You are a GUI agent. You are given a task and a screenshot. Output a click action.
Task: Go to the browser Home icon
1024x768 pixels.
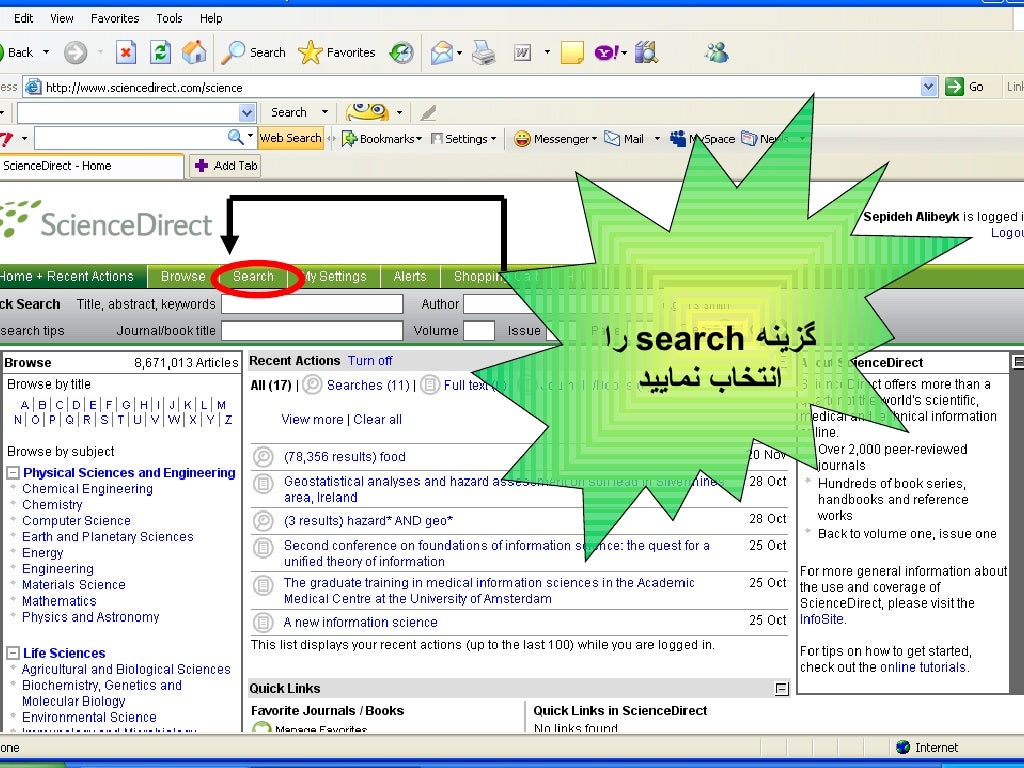pos(194,52)
